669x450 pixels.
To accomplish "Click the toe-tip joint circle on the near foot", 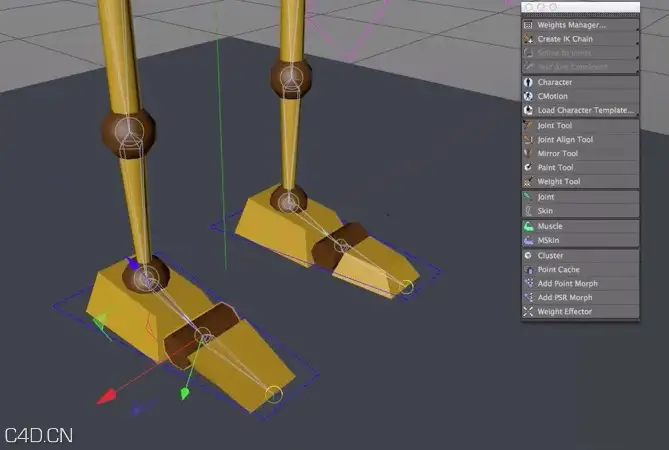I will point(274,394).
